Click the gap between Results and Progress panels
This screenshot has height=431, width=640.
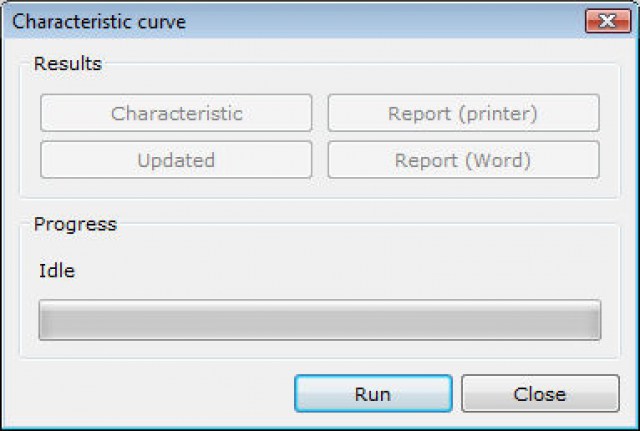click(319, 205)
